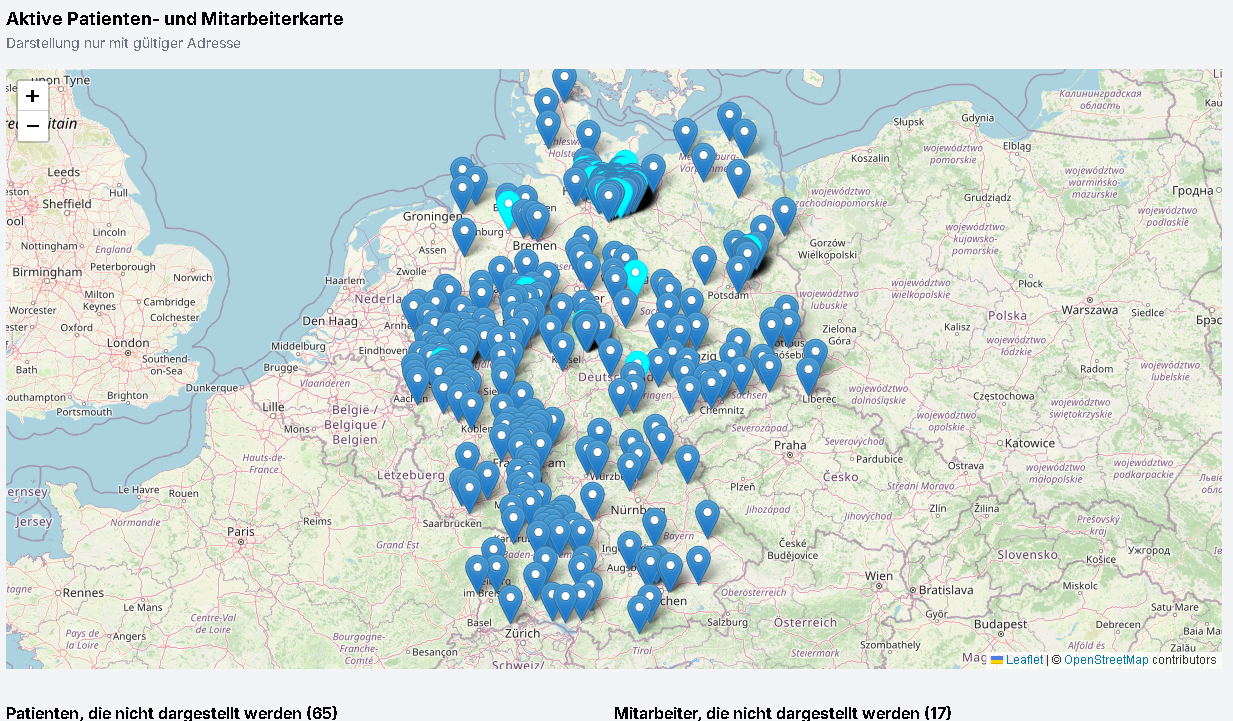Click the Paris label on the map
Image resolution: width=1233 pixels, height=721 pixels.
pyautogui.click(x=239, y=531)
